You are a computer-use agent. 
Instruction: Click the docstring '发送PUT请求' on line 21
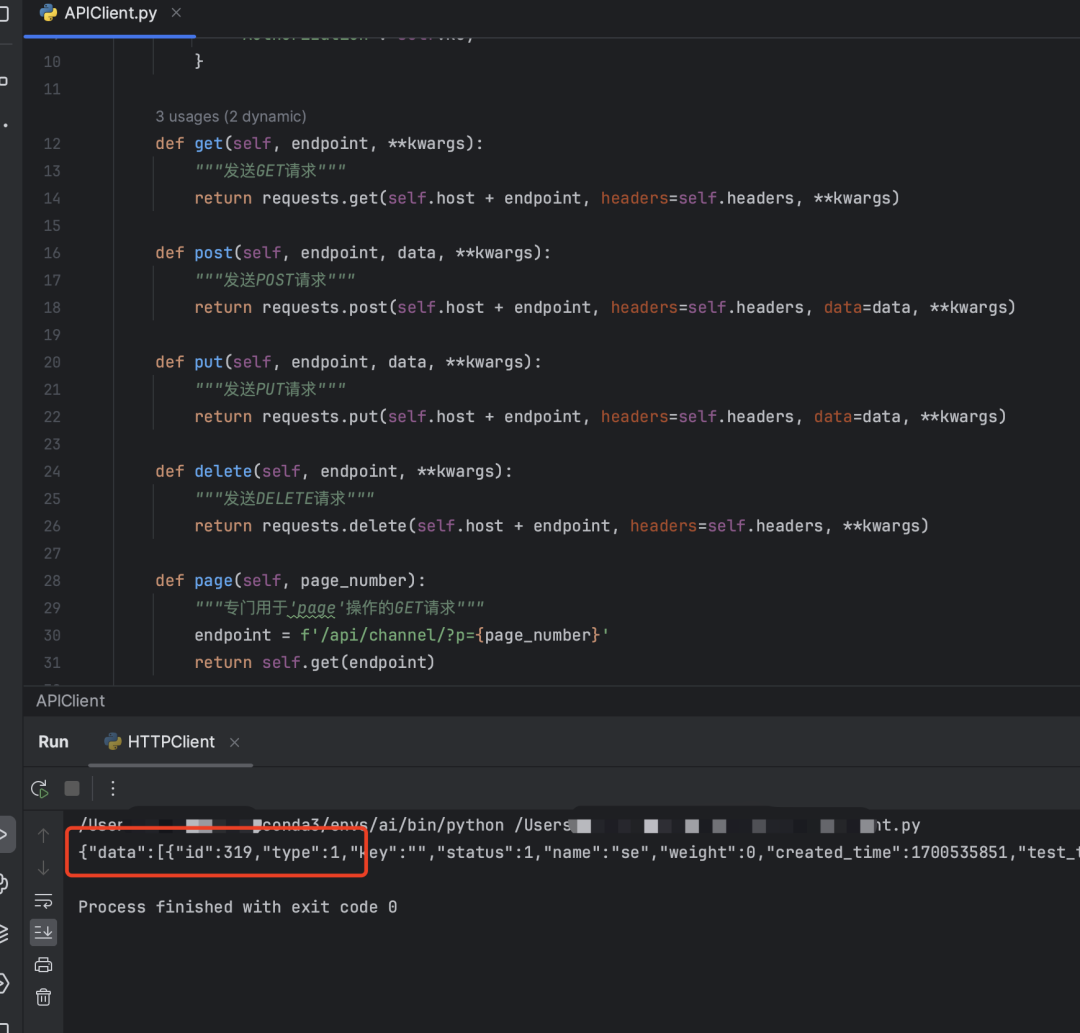270,389
